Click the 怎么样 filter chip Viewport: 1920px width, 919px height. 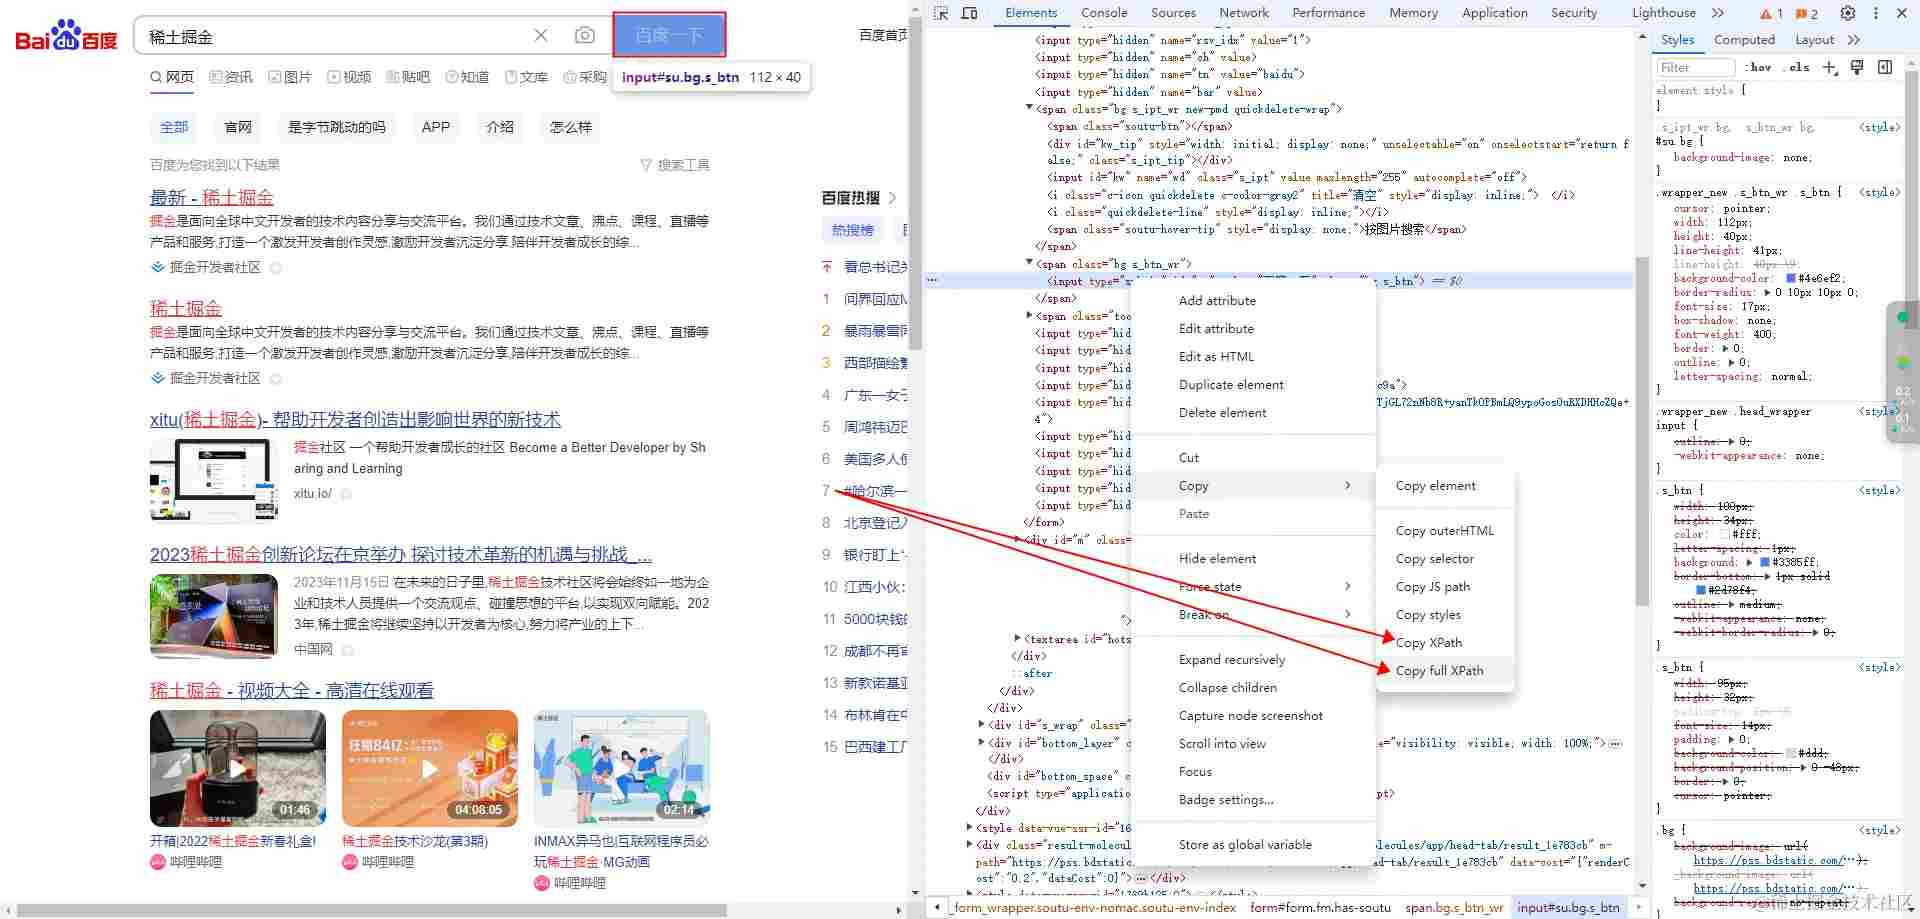click(571, 127)
